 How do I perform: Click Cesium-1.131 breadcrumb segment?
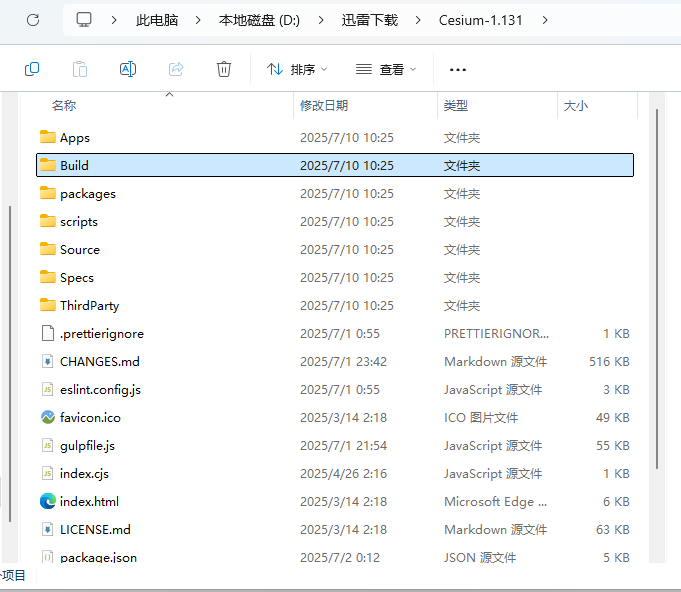tap(480, 20)
